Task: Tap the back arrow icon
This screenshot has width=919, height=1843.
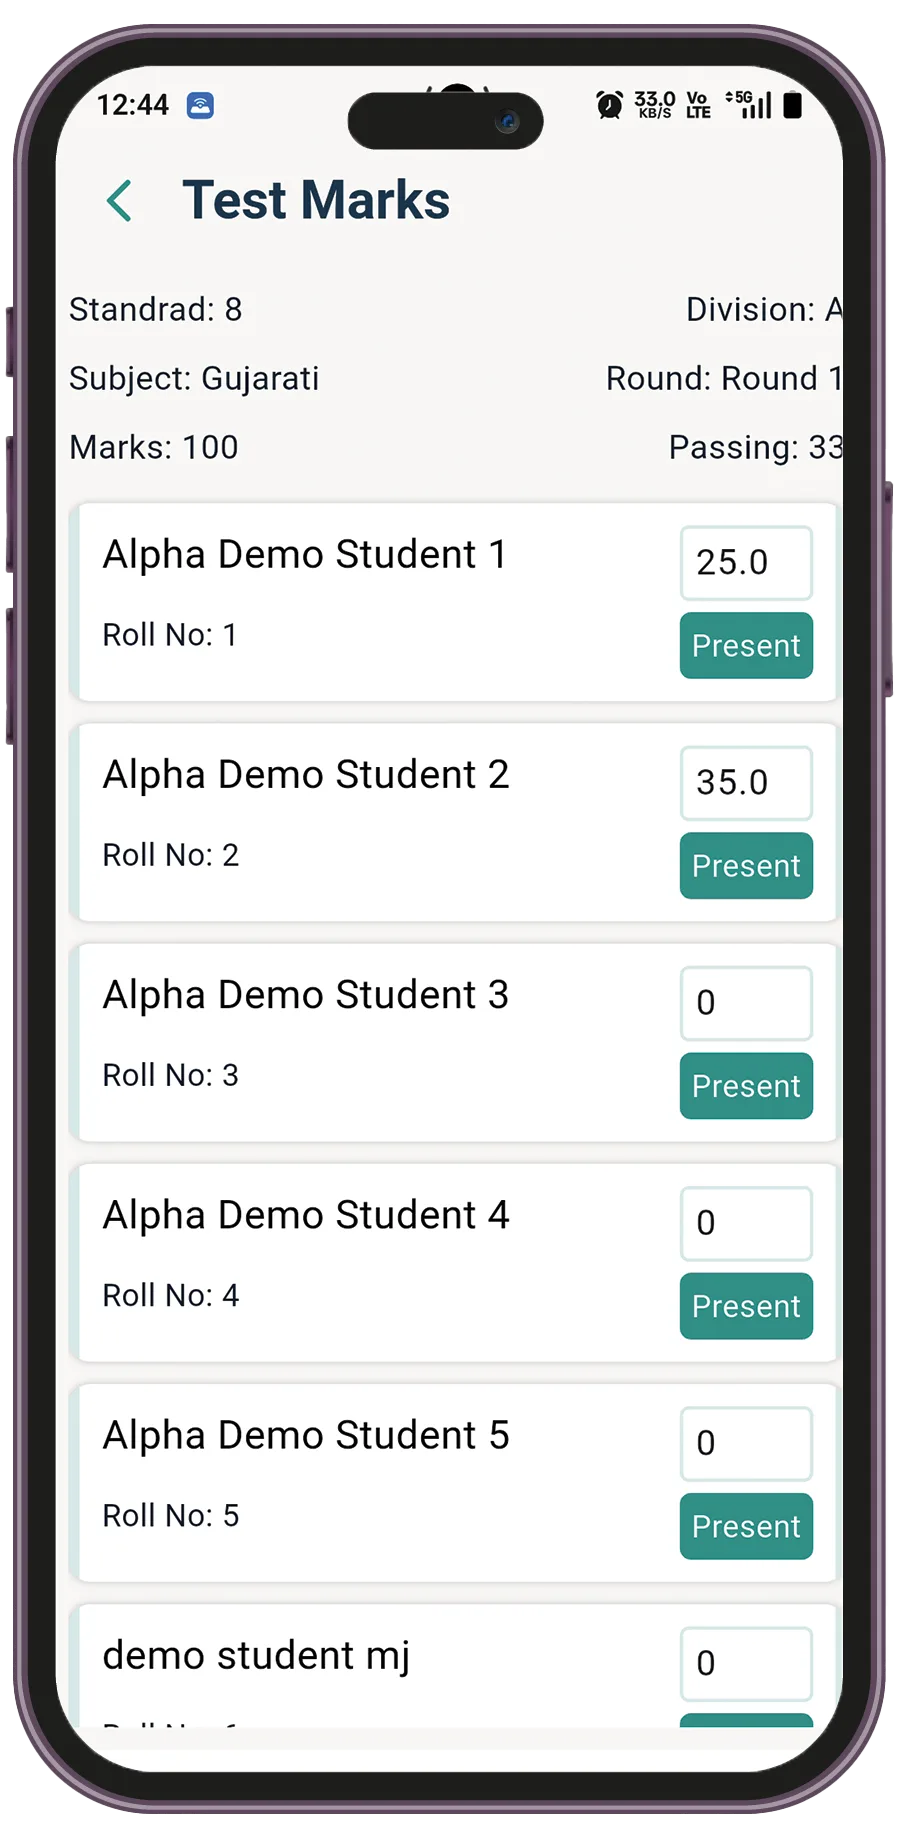Action: tap(120, 201)
